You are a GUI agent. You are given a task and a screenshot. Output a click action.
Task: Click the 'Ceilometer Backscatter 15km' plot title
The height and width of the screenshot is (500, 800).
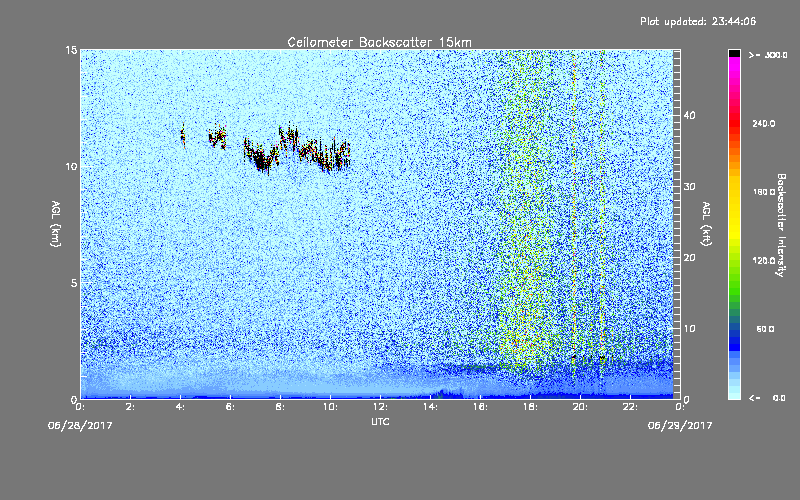tap(379, 42)
